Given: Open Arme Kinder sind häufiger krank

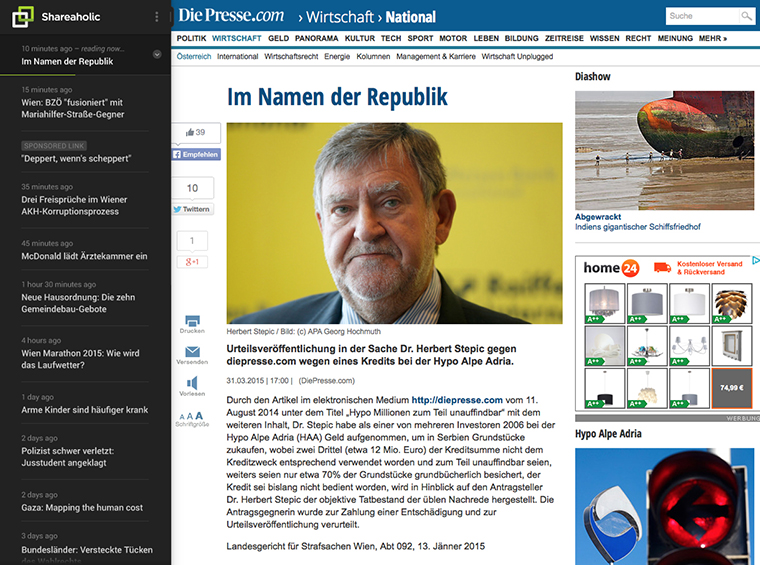Looking at the screenshot, I should pyautogui.click(x=85, y=410).
